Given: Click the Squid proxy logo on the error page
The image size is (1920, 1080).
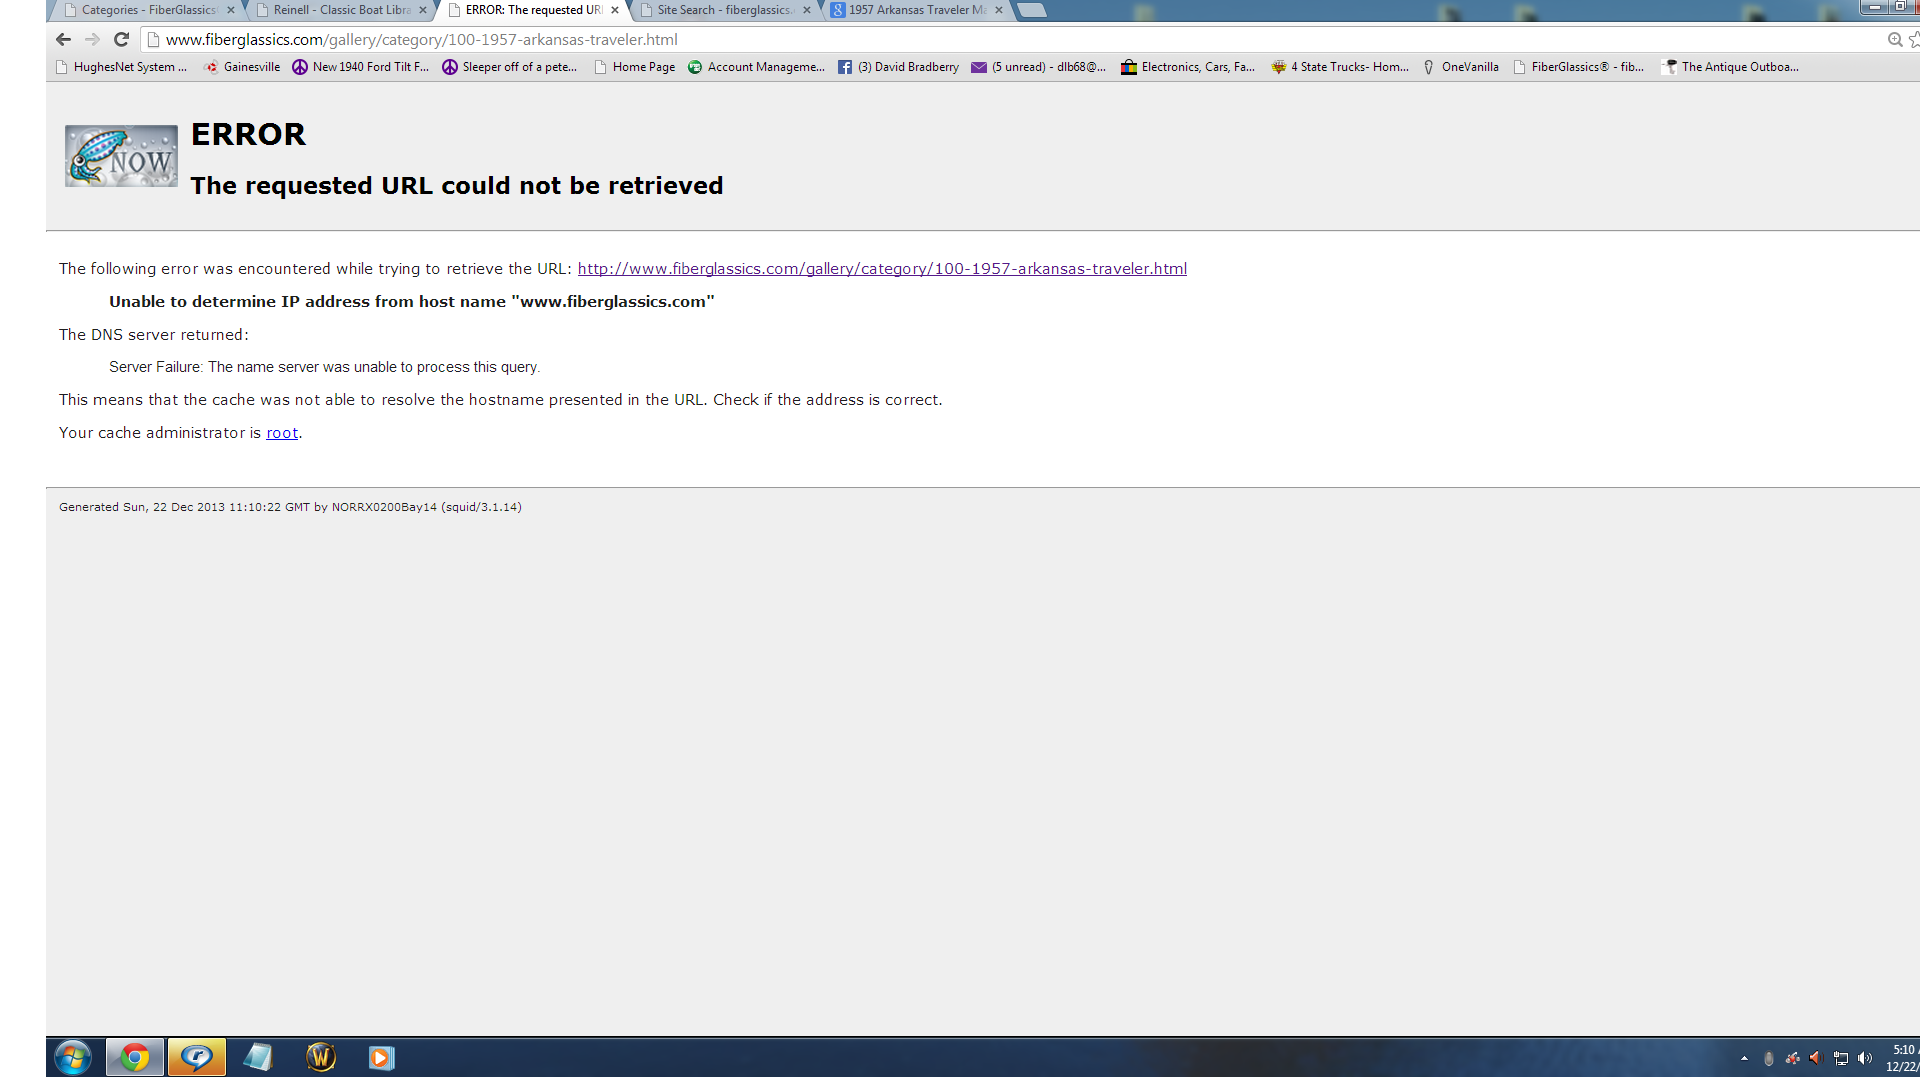Looking at the screenshot, I should point(120,155).
